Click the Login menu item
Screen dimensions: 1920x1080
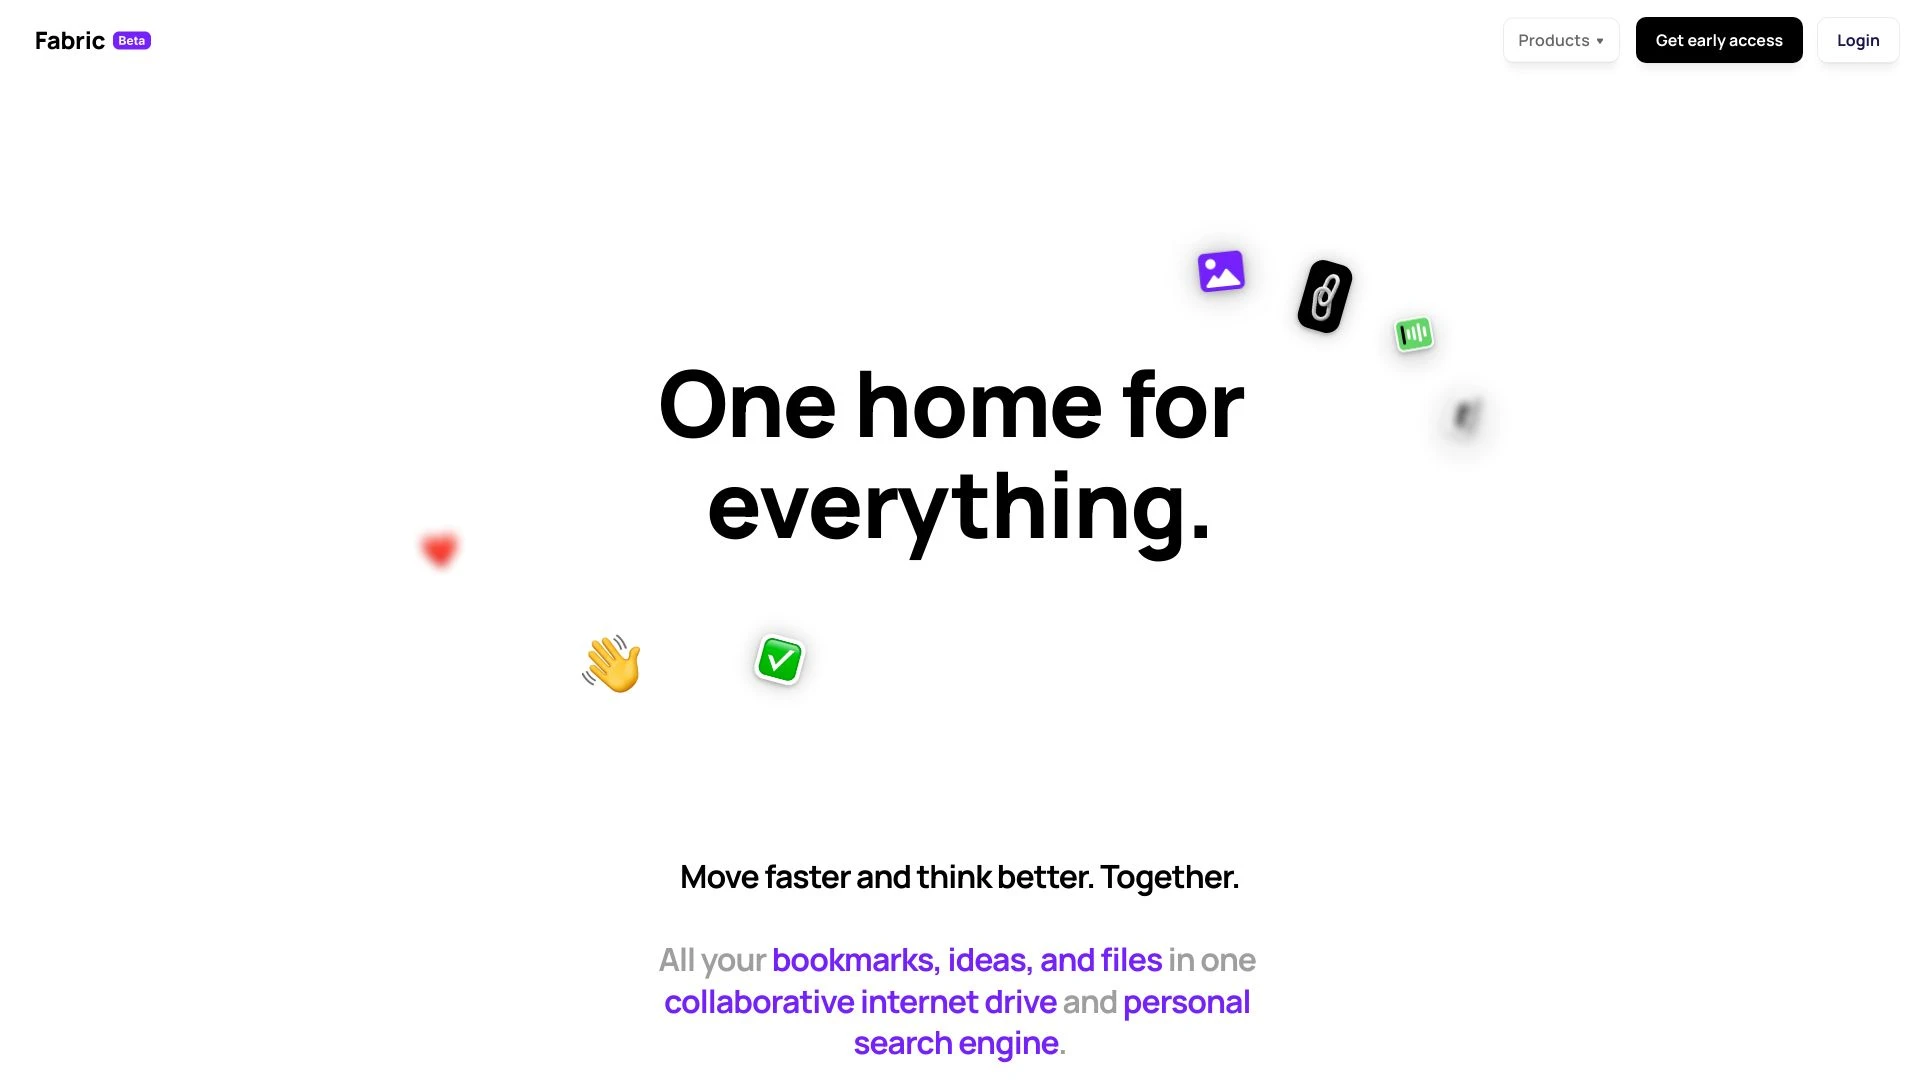click(x=1858, y=40)
